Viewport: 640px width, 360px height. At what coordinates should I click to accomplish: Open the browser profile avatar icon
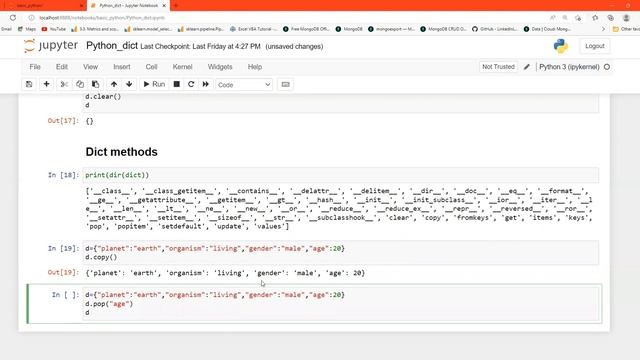click(x=626, y=18)
